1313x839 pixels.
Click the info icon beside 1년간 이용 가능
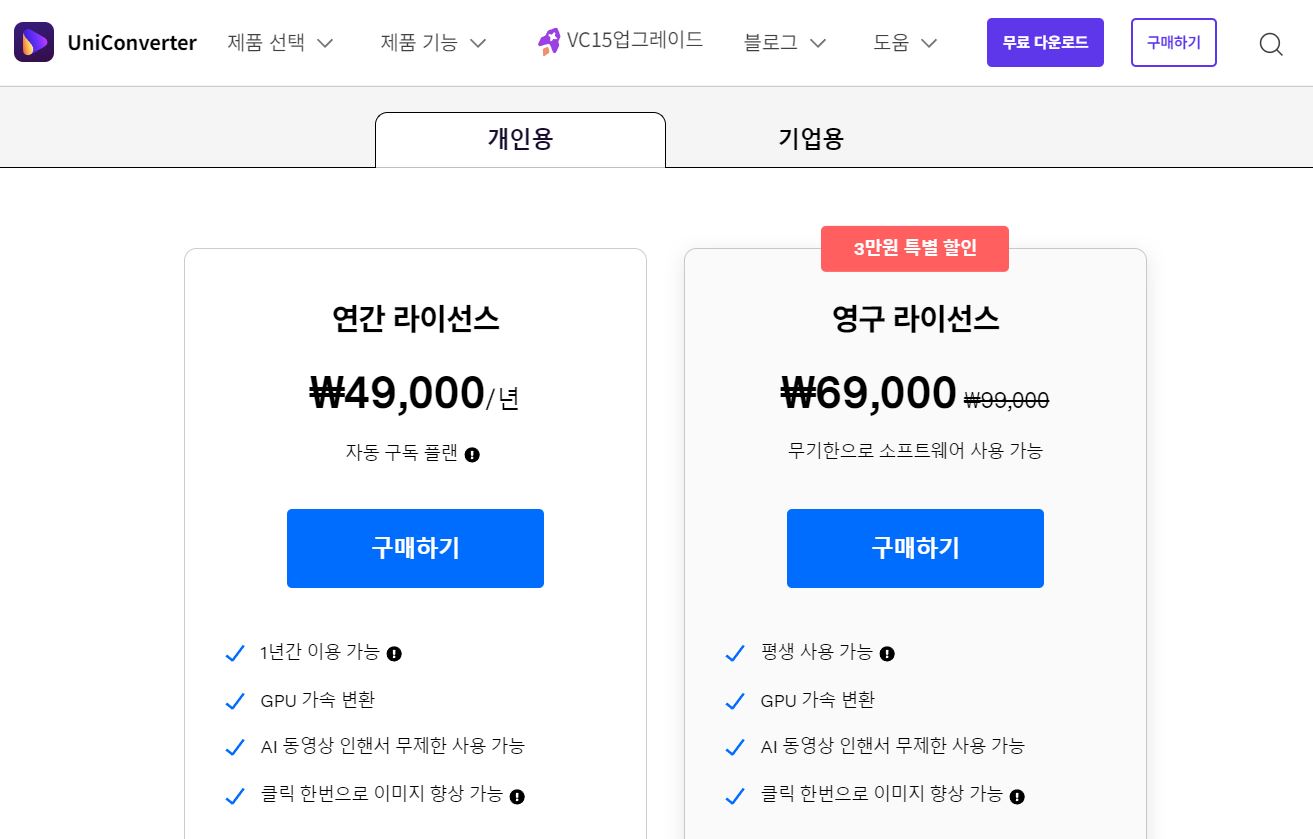[x=395, y=653]
